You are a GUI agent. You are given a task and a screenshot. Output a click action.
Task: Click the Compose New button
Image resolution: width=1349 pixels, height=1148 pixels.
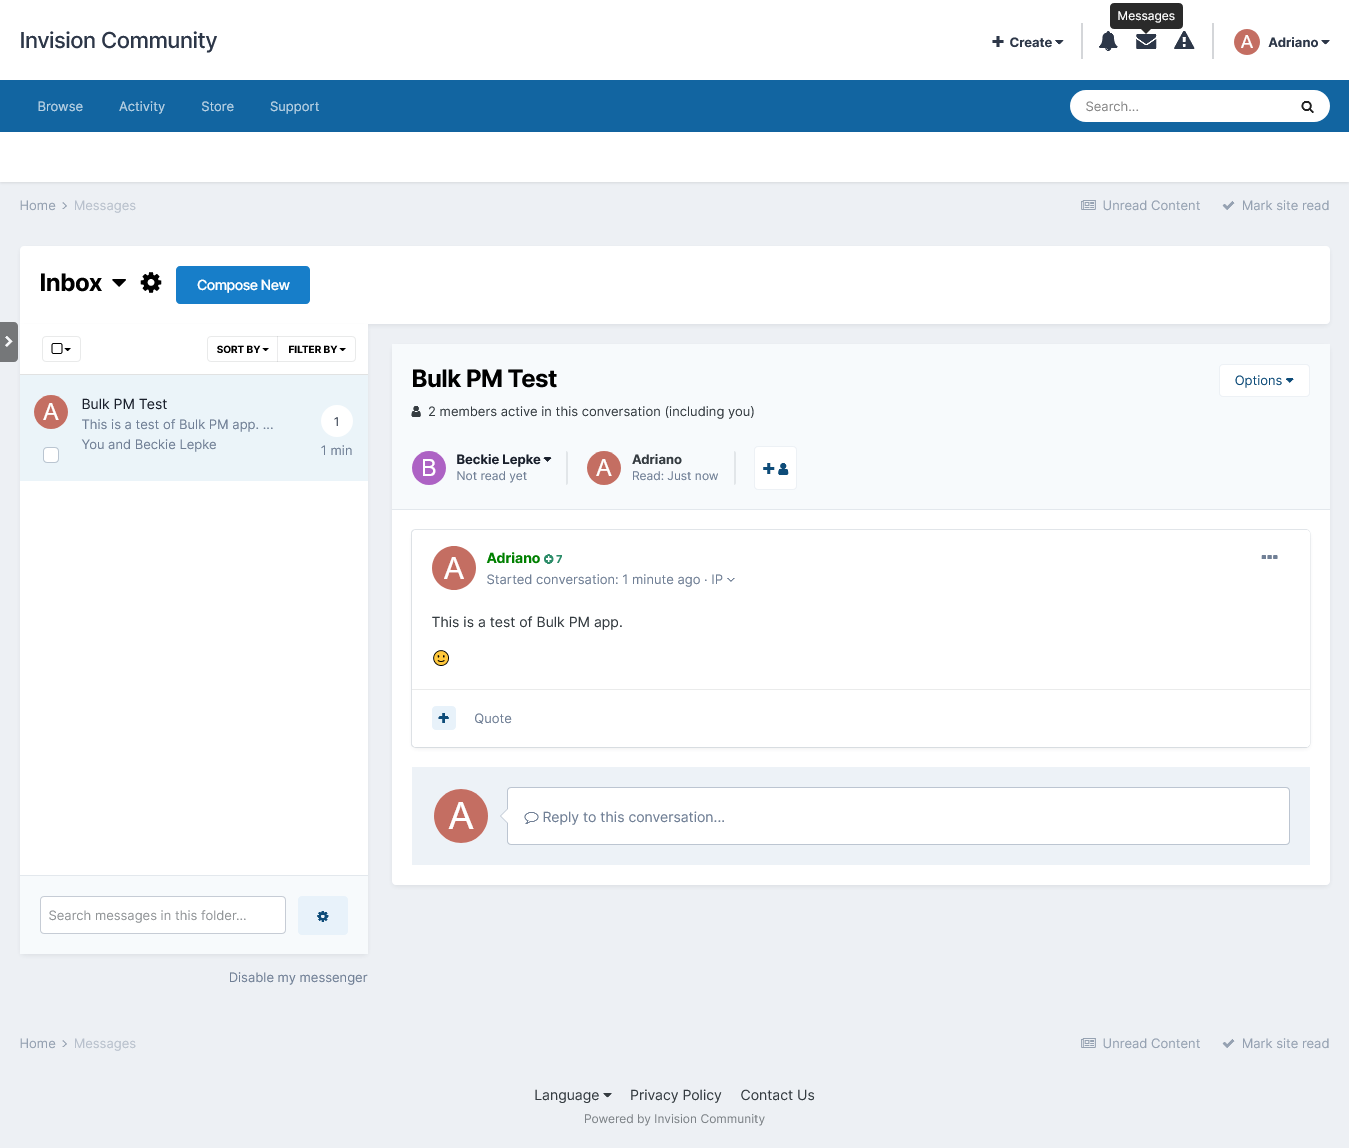(243, 285)
